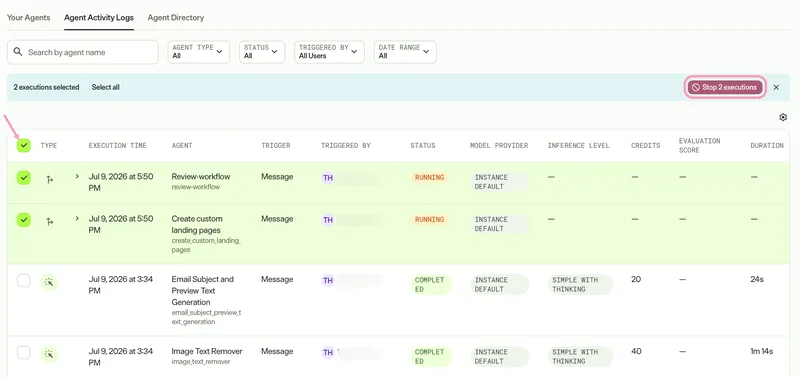Open the Agent Directory tab
This screenshot has width=800, height=377.
176,17
